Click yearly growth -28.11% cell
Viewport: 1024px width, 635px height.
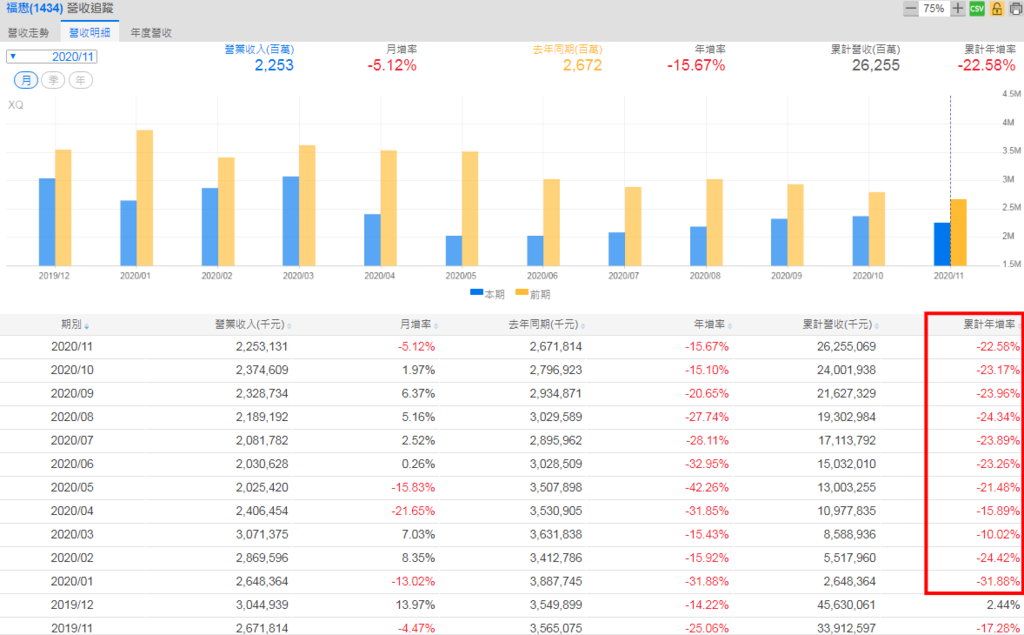[x=707, y=440]
